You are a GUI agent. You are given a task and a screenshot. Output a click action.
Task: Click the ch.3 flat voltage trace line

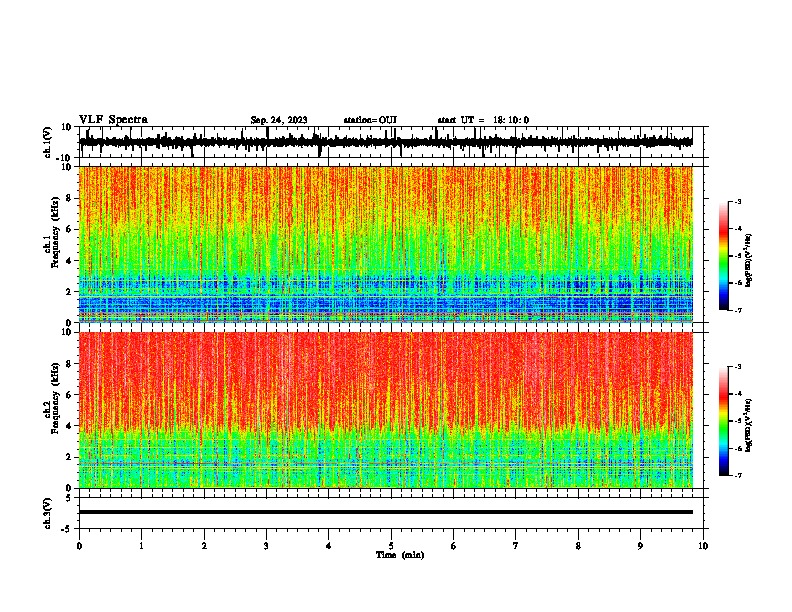point(385,512)
